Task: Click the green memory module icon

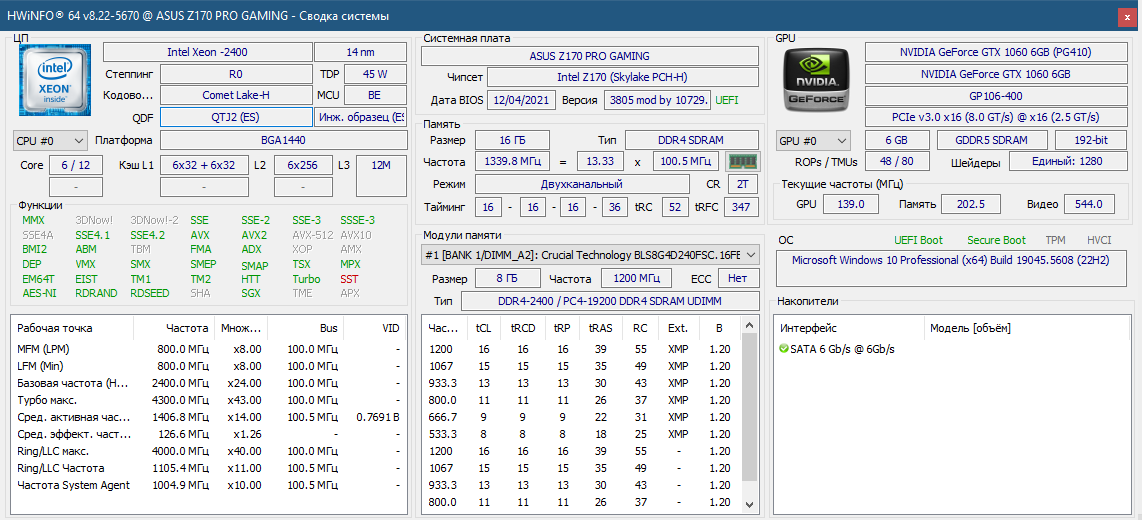Action: coord(741,161)
